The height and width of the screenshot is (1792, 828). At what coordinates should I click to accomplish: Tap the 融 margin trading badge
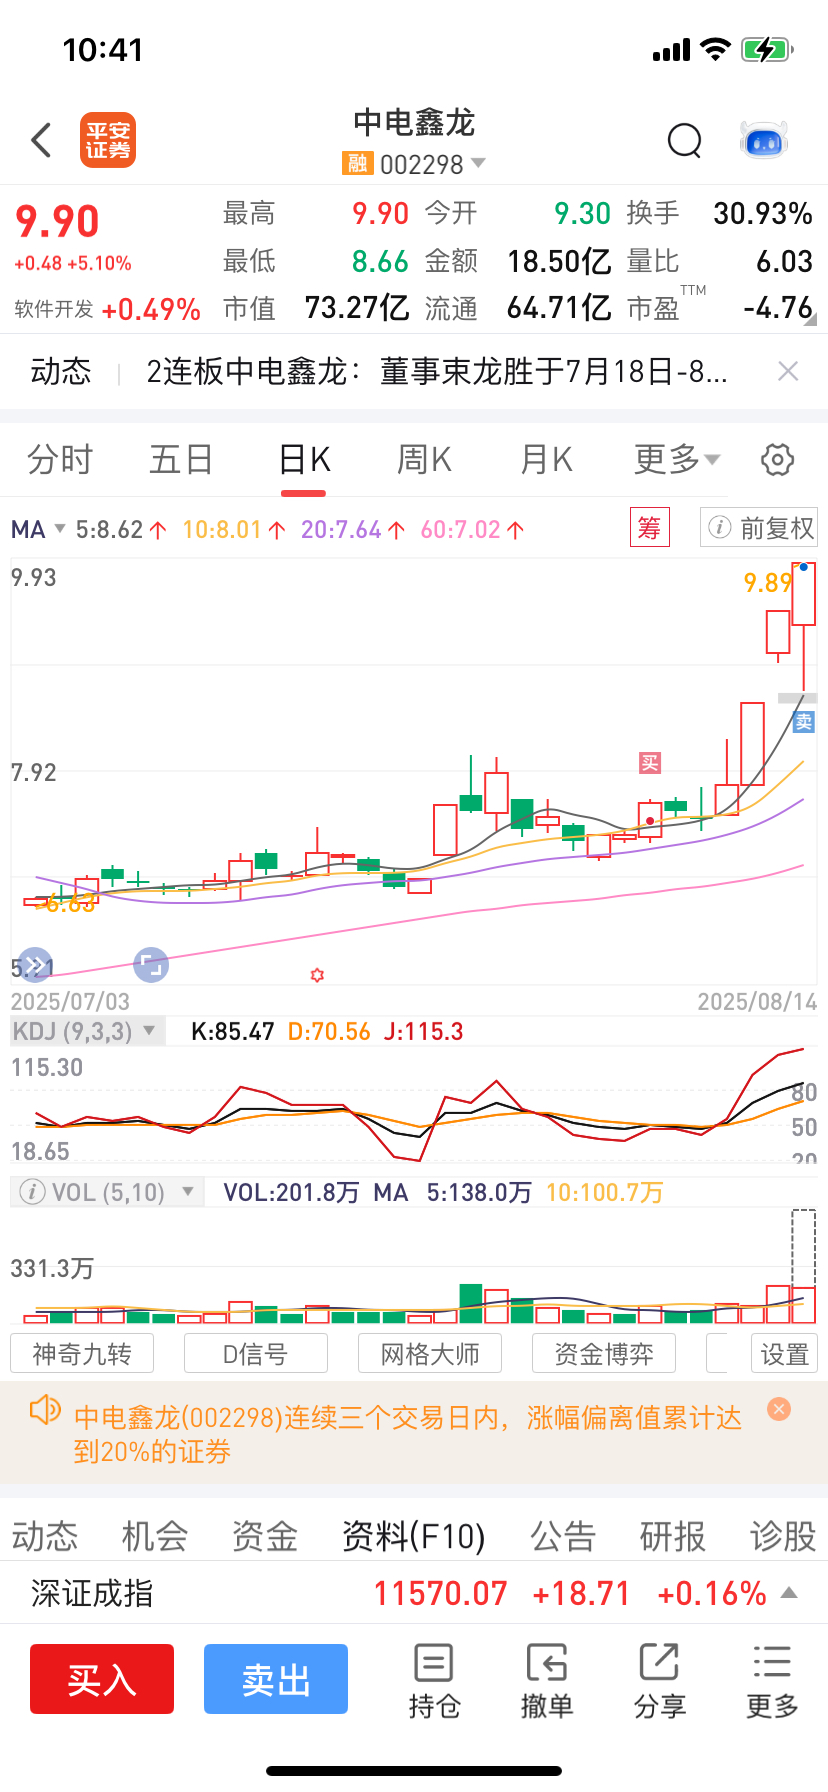357,163
